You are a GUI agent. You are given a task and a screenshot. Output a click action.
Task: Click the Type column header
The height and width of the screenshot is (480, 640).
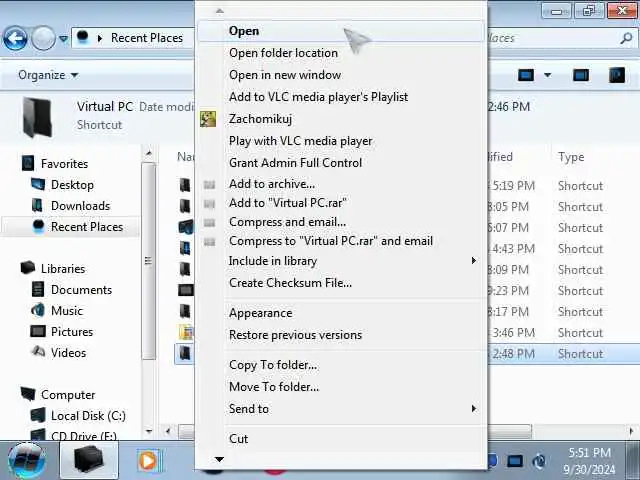571,157
